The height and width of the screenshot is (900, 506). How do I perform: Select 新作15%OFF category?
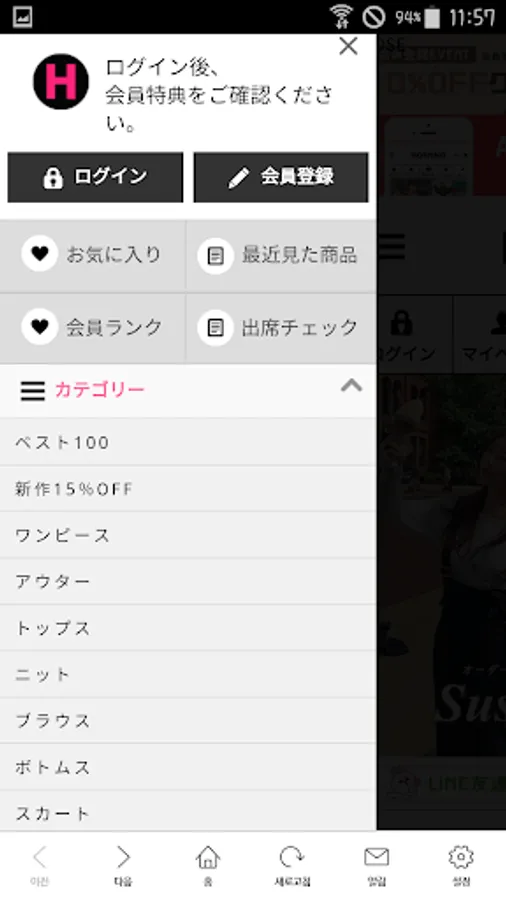pos(188,489)
